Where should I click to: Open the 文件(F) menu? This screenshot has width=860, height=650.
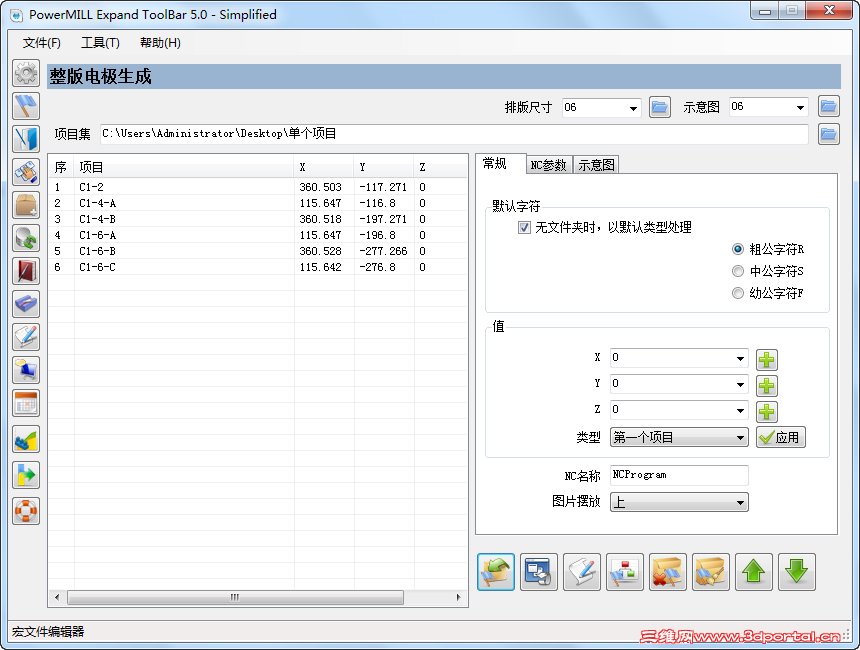42,43
